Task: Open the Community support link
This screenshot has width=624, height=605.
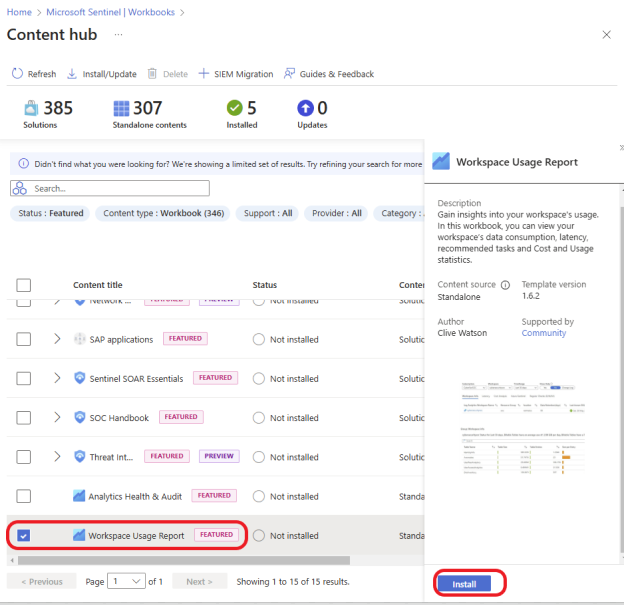Action: 544,333
